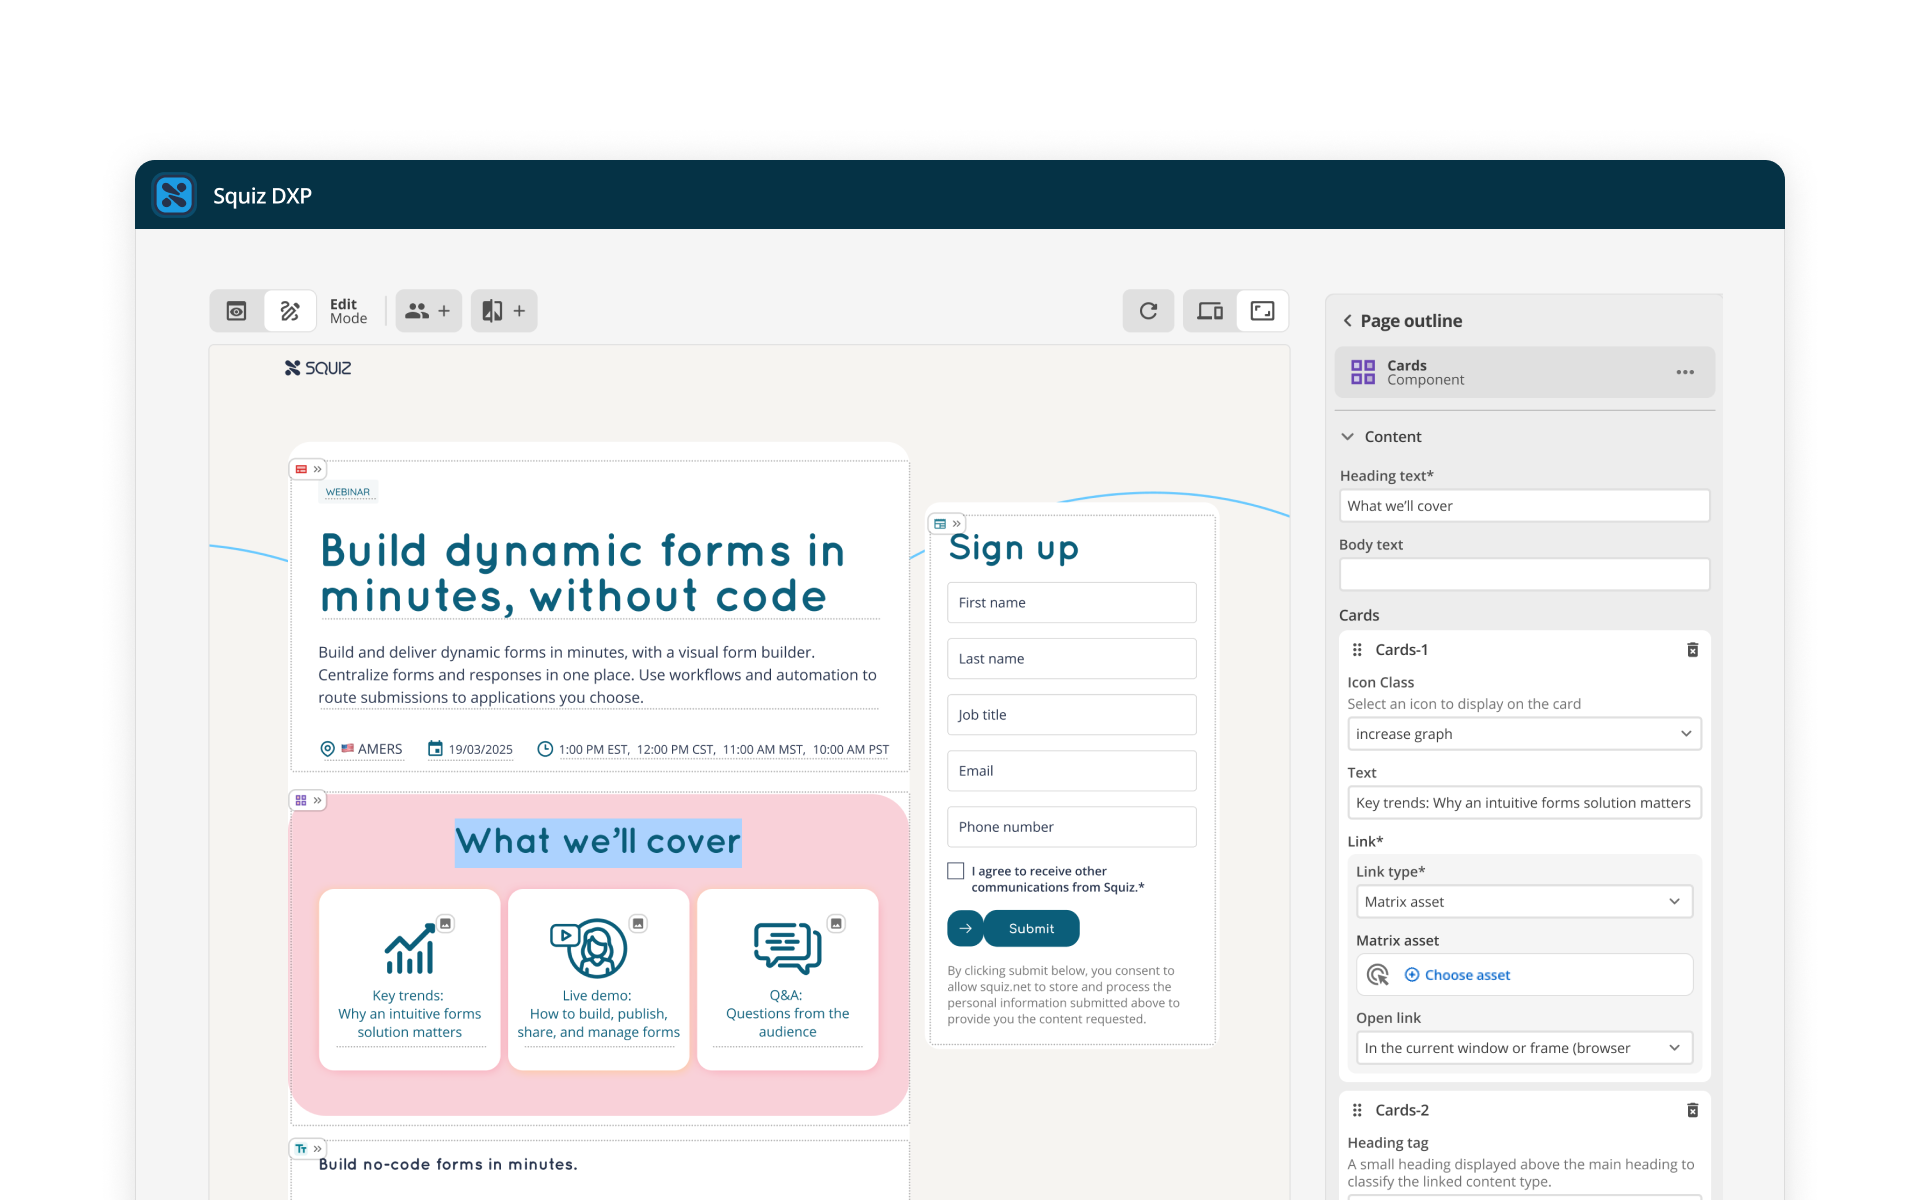Click the delete trash icon on Cards-1
The image size is (1920, 1200).
1693,646
